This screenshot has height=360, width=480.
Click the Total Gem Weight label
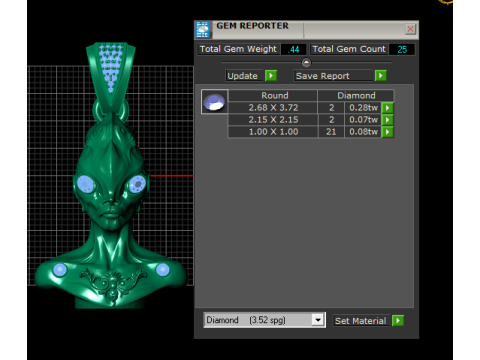[x=238, y=49]
